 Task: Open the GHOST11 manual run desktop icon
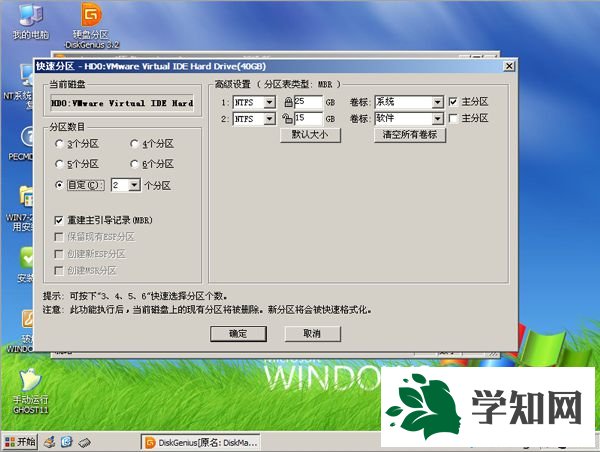31,391
